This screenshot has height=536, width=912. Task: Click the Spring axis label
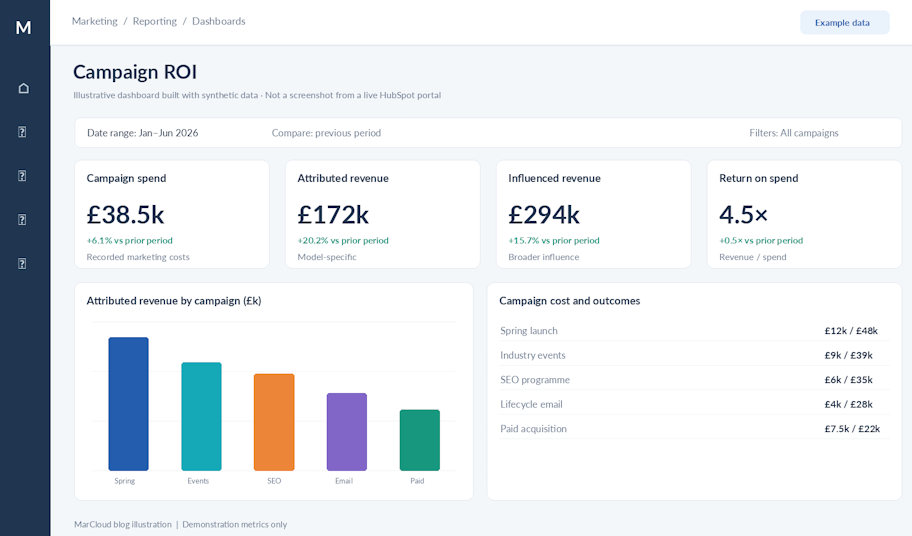tap(124, 481)
